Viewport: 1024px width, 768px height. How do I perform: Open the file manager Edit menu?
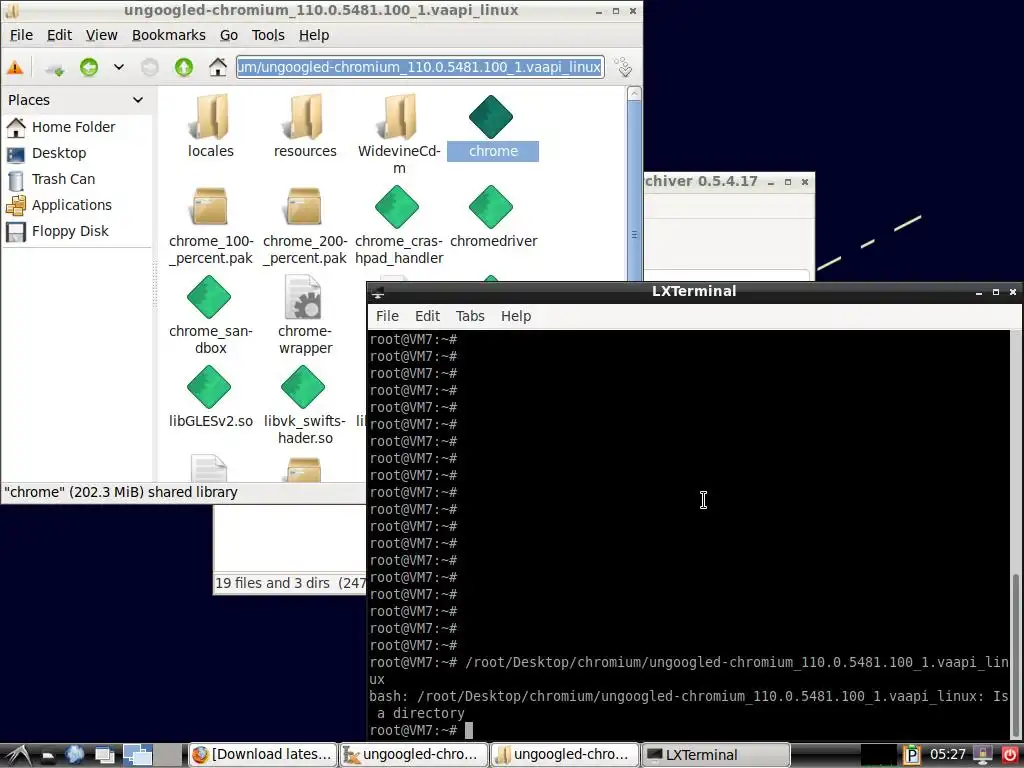tap(59, 35)
